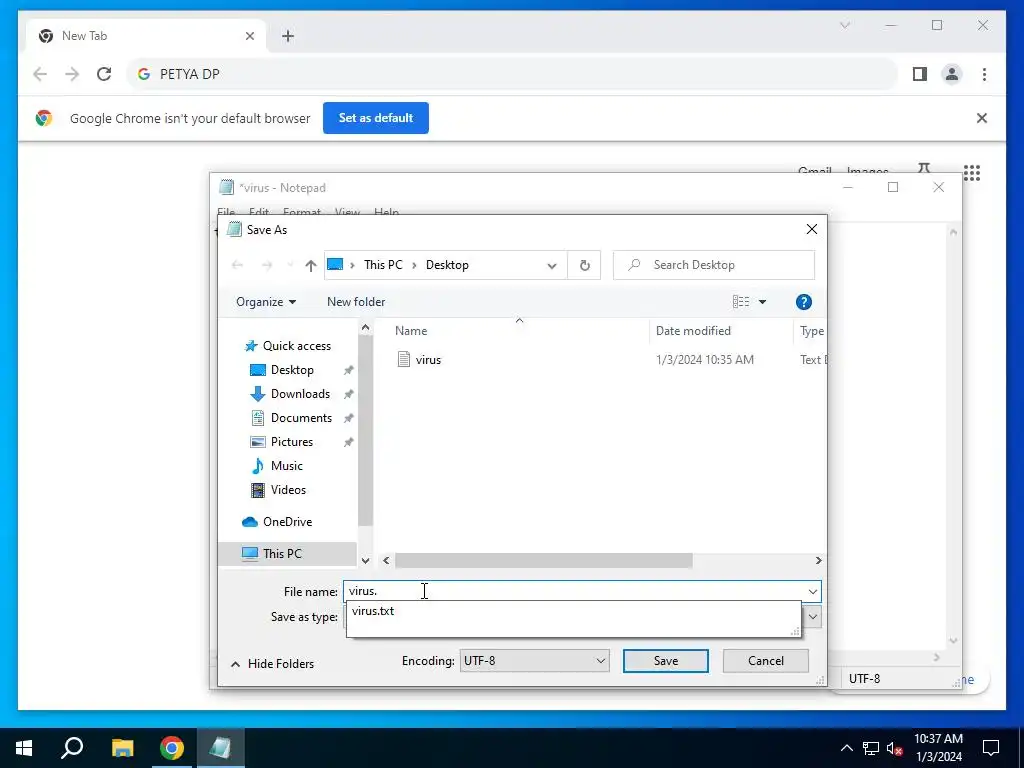Click New folder button
This screenshot has width=1024, height=768.
tap(356, 302)
